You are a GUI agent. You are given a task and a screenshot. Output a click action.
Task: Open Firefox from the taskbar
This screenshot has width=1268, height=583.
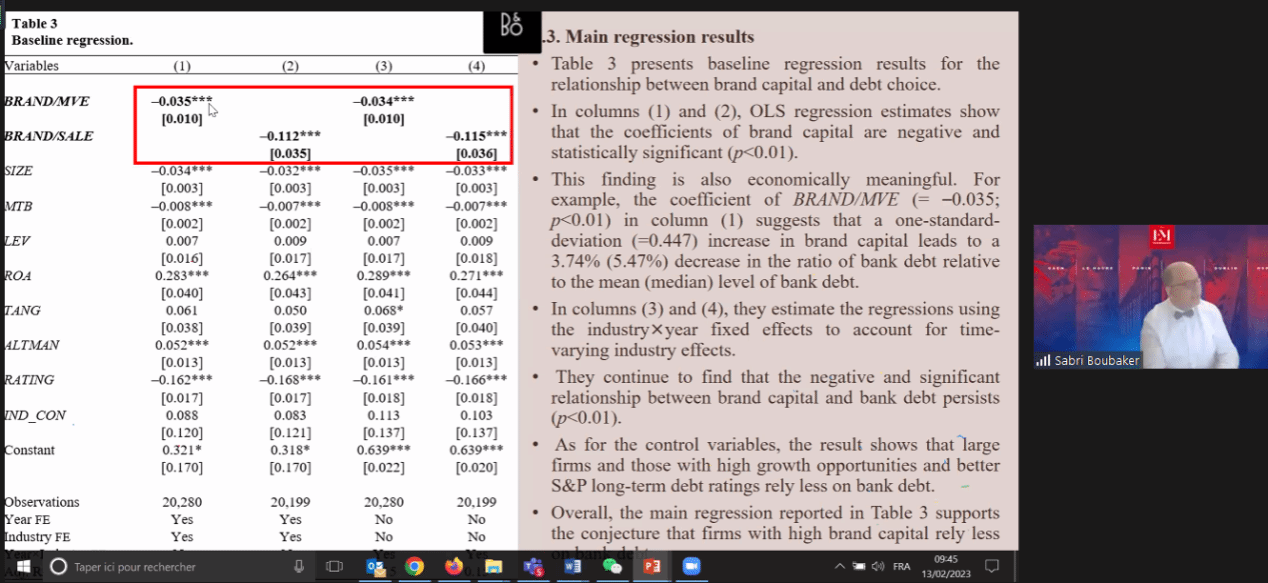pyautogui.click(x=453, y=567)
